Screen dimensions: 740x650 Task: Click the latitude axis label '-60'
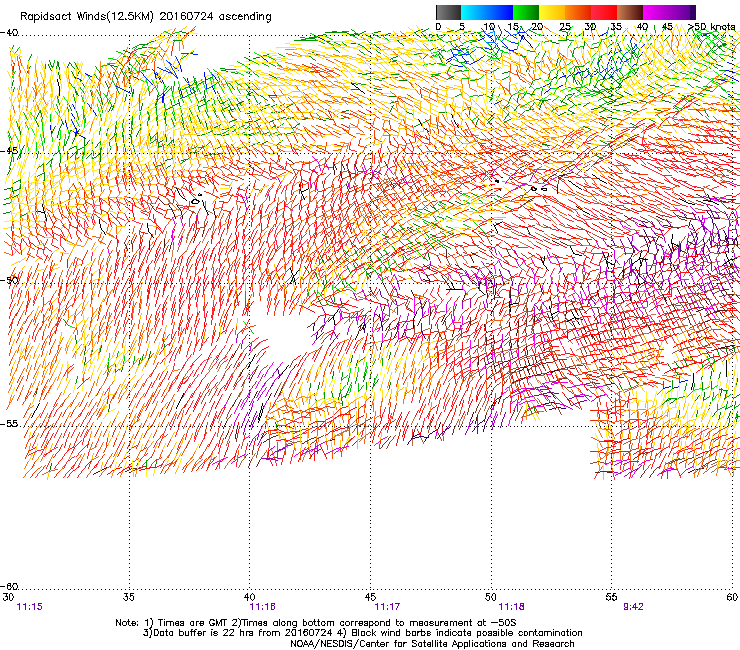click(x=10, y=587)
